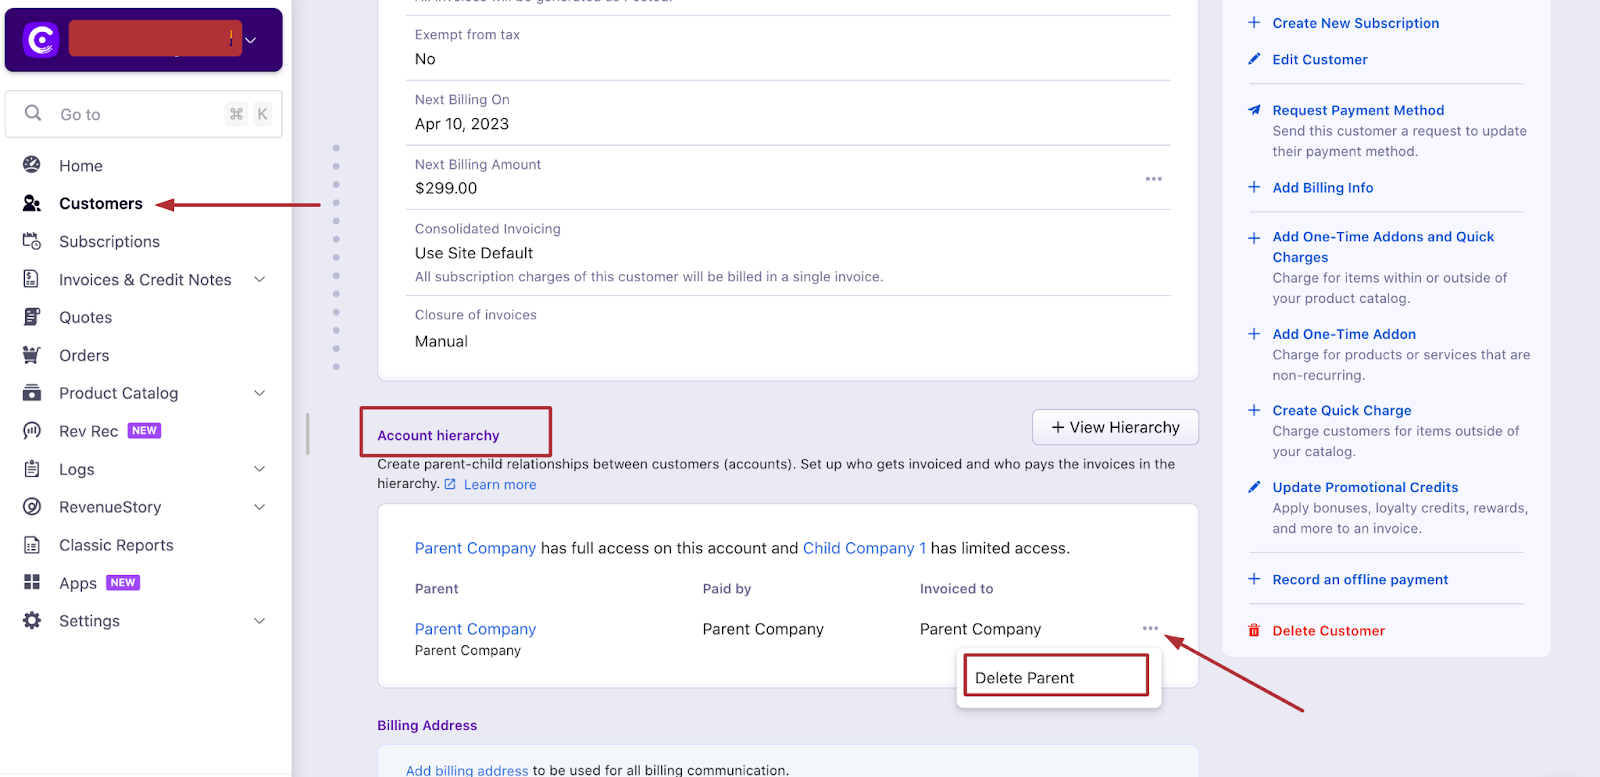Click the Rev Rec sidebar icon

[32, 431]
